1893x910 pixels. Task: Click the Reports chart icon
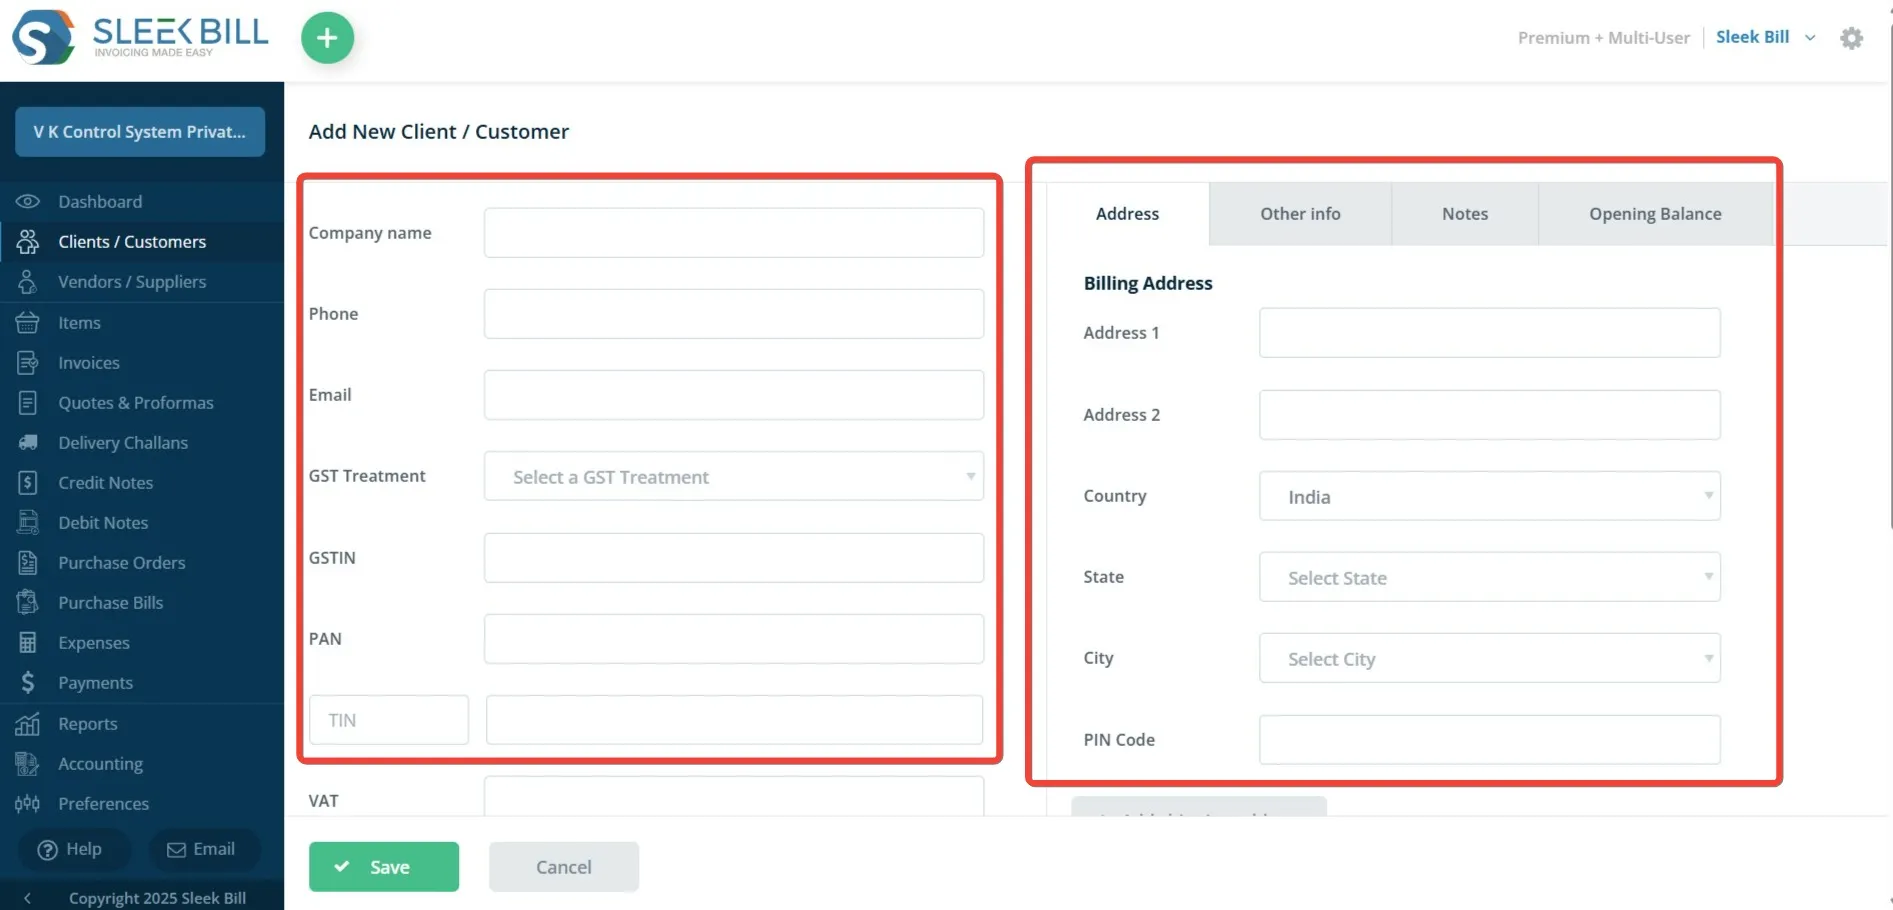click(x=28, y=723)
